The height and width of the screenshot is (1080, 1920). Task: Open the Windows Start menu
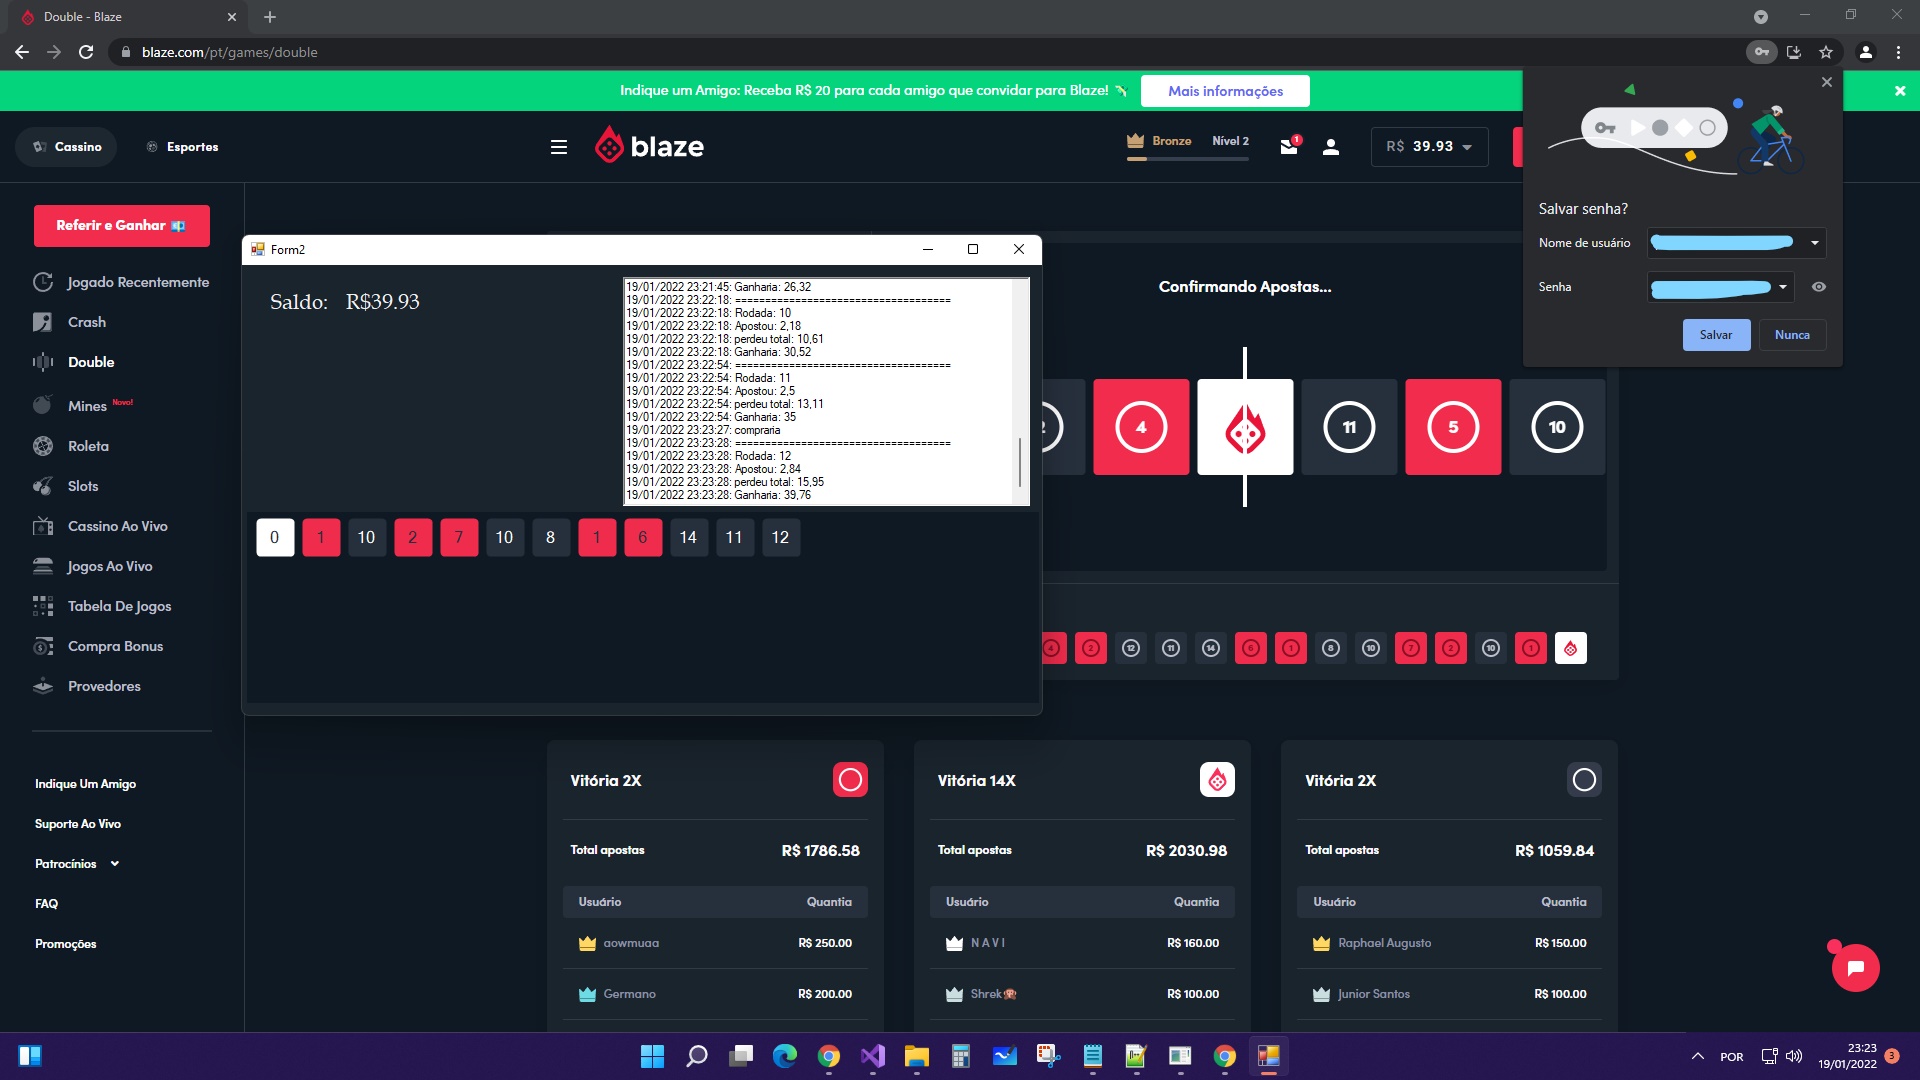coord(652,1056)
